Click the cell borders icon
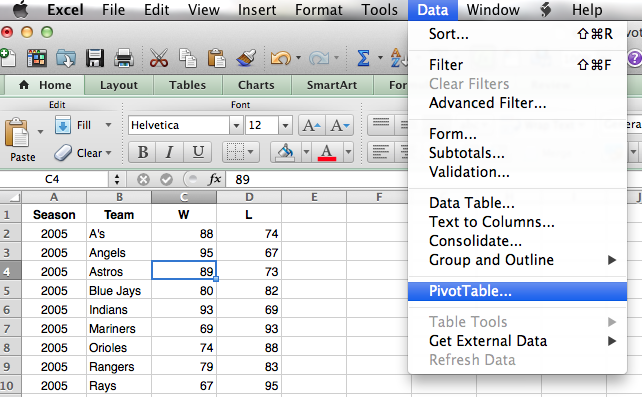 tap(235, 152)
